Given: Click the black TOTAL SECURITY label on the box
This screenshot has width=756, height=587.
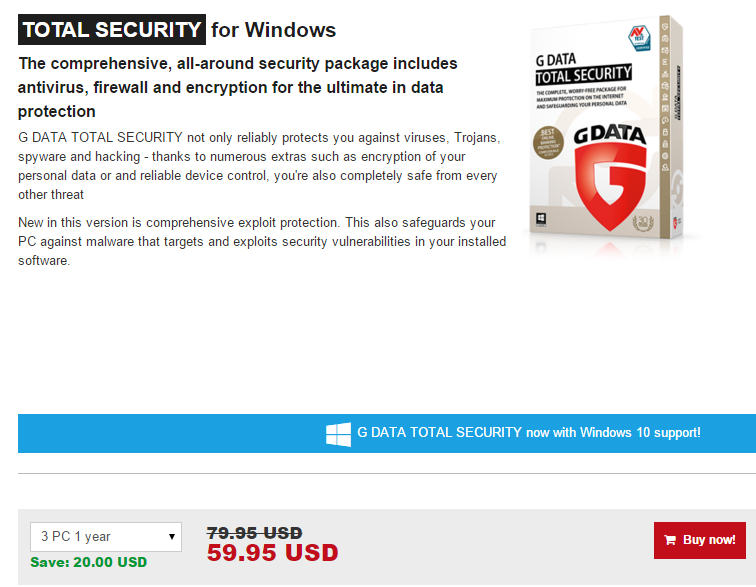Looking at the screenshot, I should coord(584,75).
